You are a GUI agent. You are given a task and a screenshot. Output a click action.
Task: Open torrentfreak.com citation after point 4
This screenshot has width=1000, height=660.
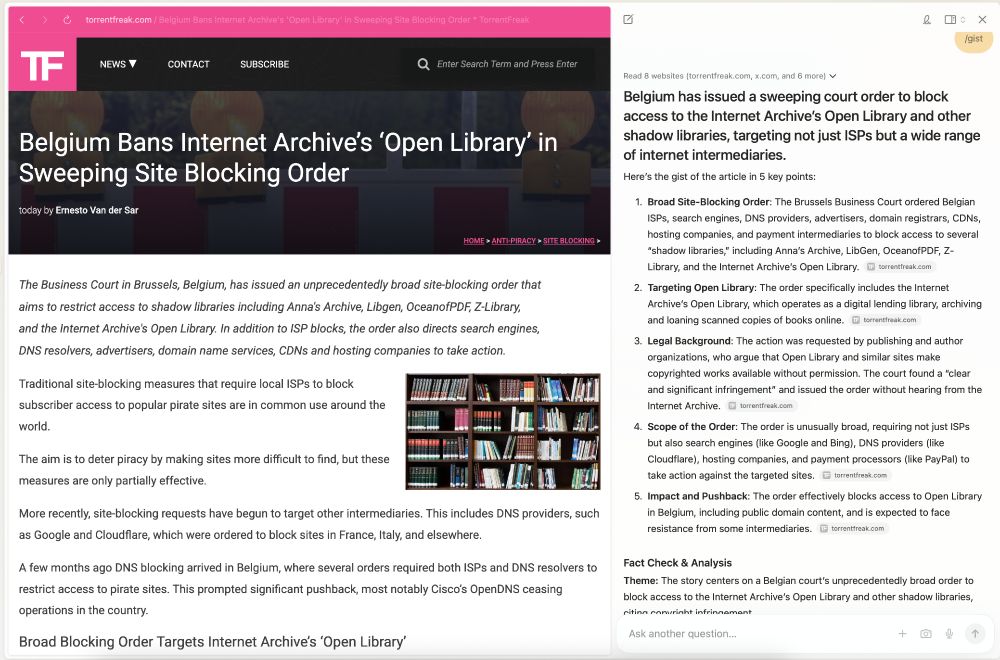click(855, 475)
